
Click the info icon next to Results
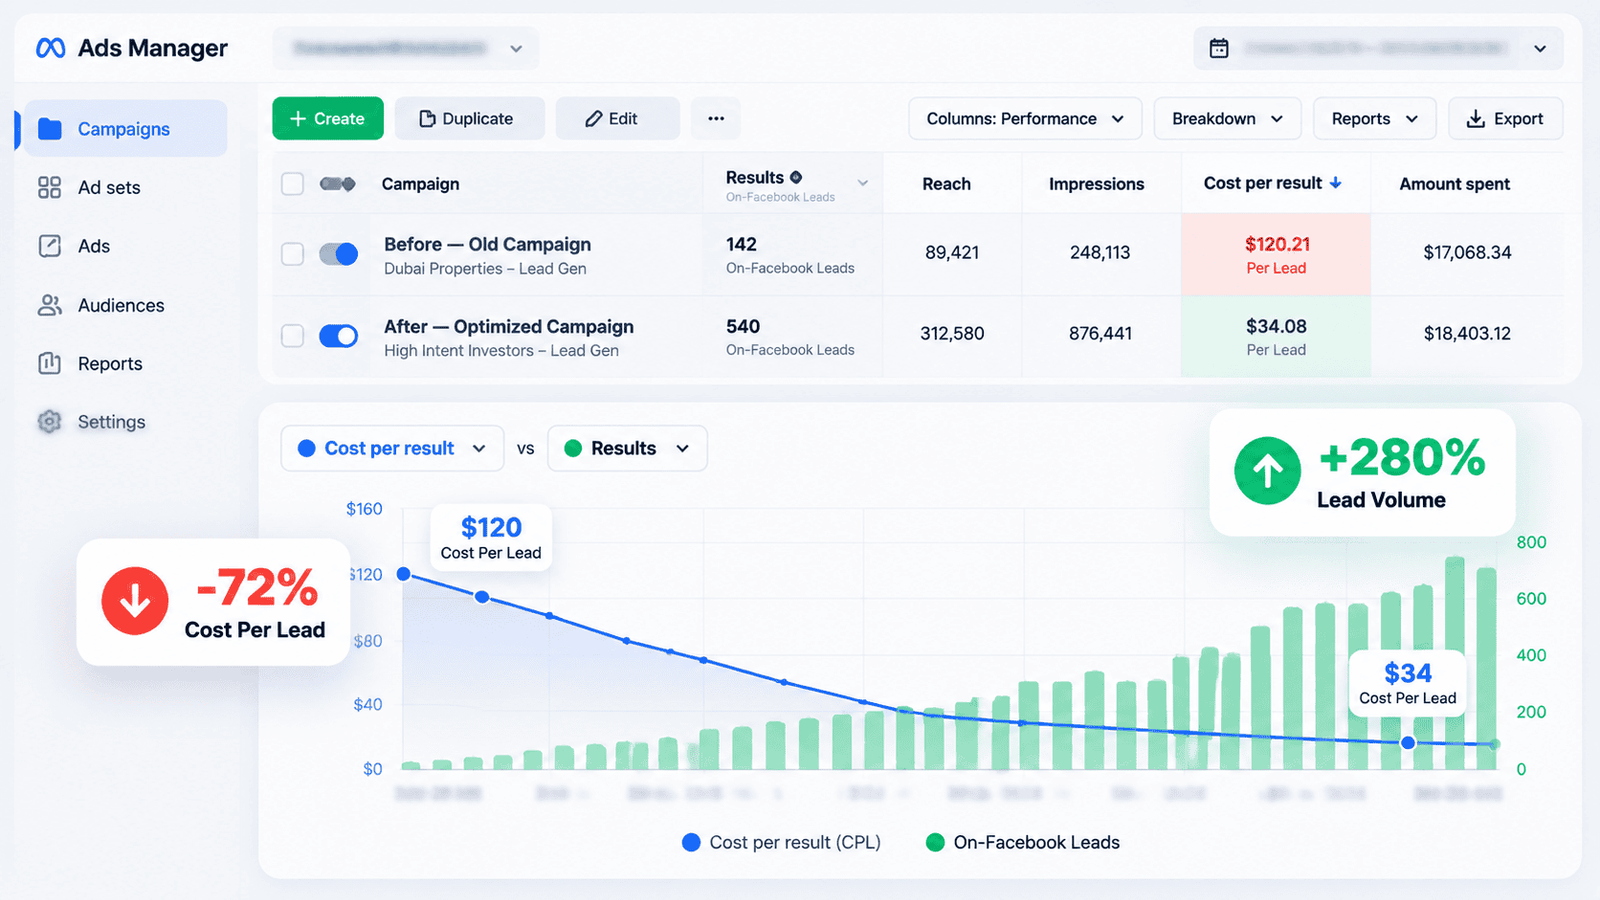[x=796, y=177]
